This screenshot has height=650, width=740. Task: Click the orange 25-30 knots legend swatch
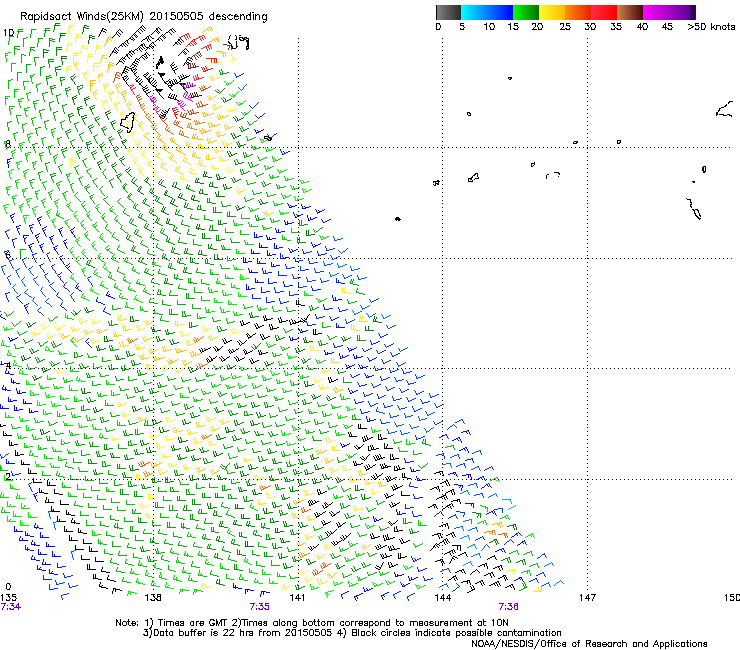578,12
